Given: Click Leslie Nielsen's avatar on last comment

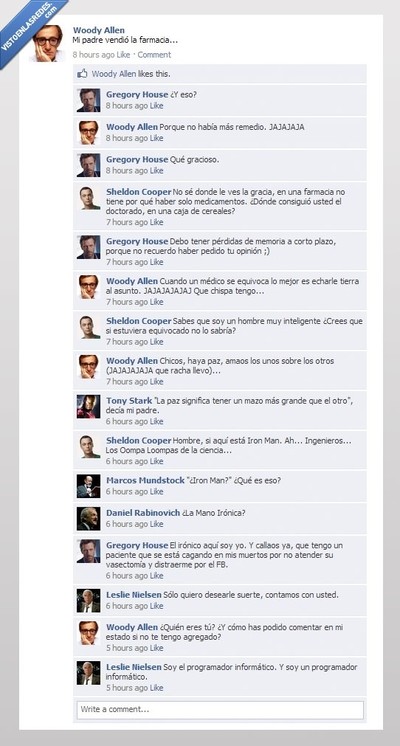Looking at the screenshot, I should [88, 673].
